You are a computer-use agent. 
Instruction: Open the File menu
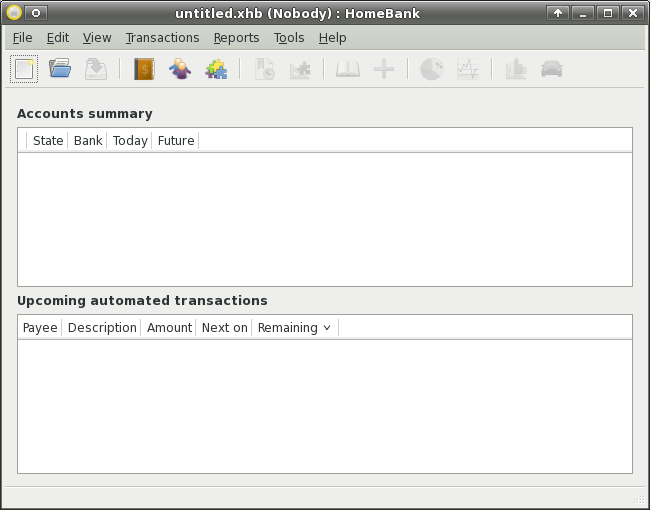(x=22, y=38)
